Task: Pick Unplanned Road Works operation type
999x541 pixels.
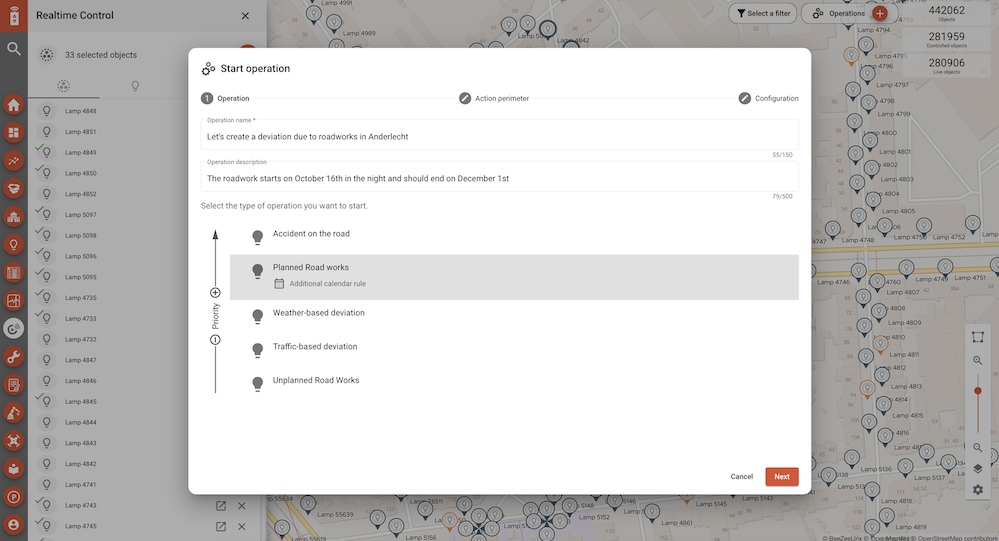Action: coord(315,381)
